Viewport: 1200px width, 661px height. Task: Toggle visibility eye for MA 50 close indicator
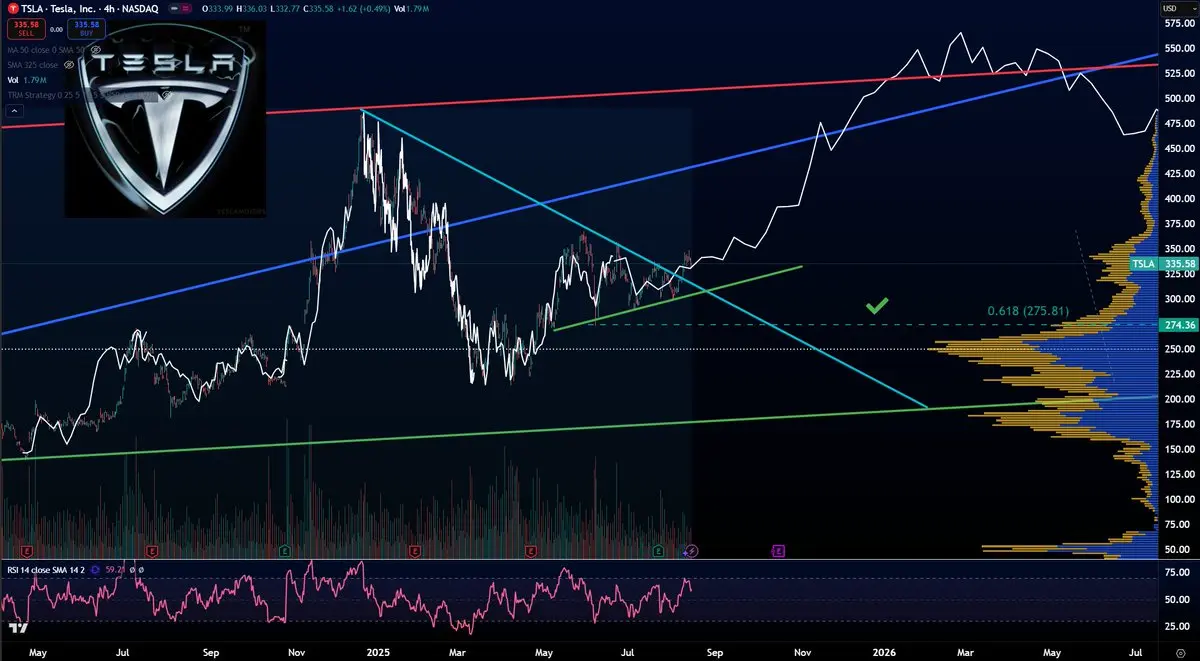[x=95, y=48]
